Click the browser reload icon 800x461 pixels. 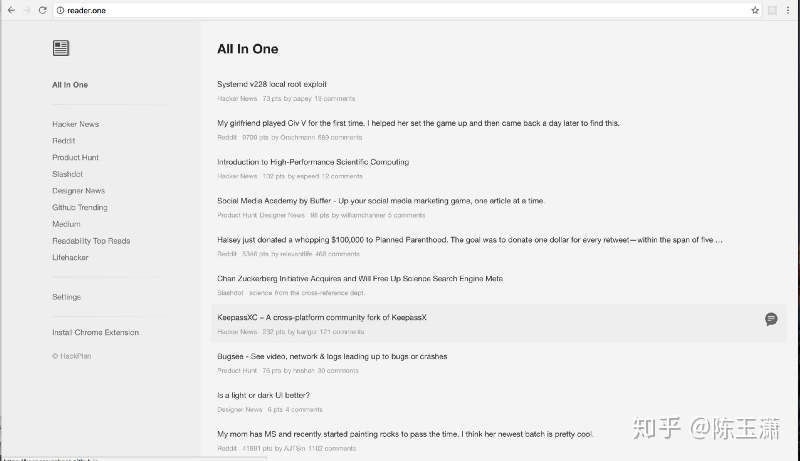42,10
